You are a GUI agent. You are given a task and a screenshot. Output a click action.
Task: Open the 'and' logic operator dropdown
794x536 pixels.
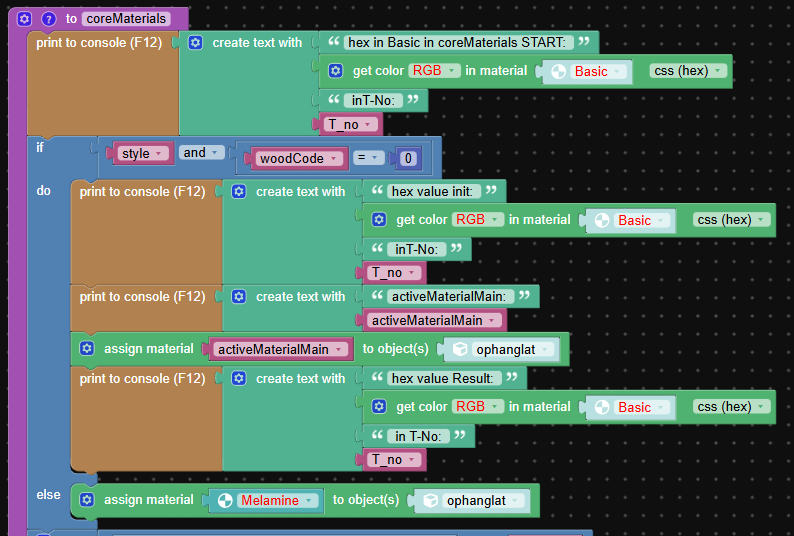201,153
